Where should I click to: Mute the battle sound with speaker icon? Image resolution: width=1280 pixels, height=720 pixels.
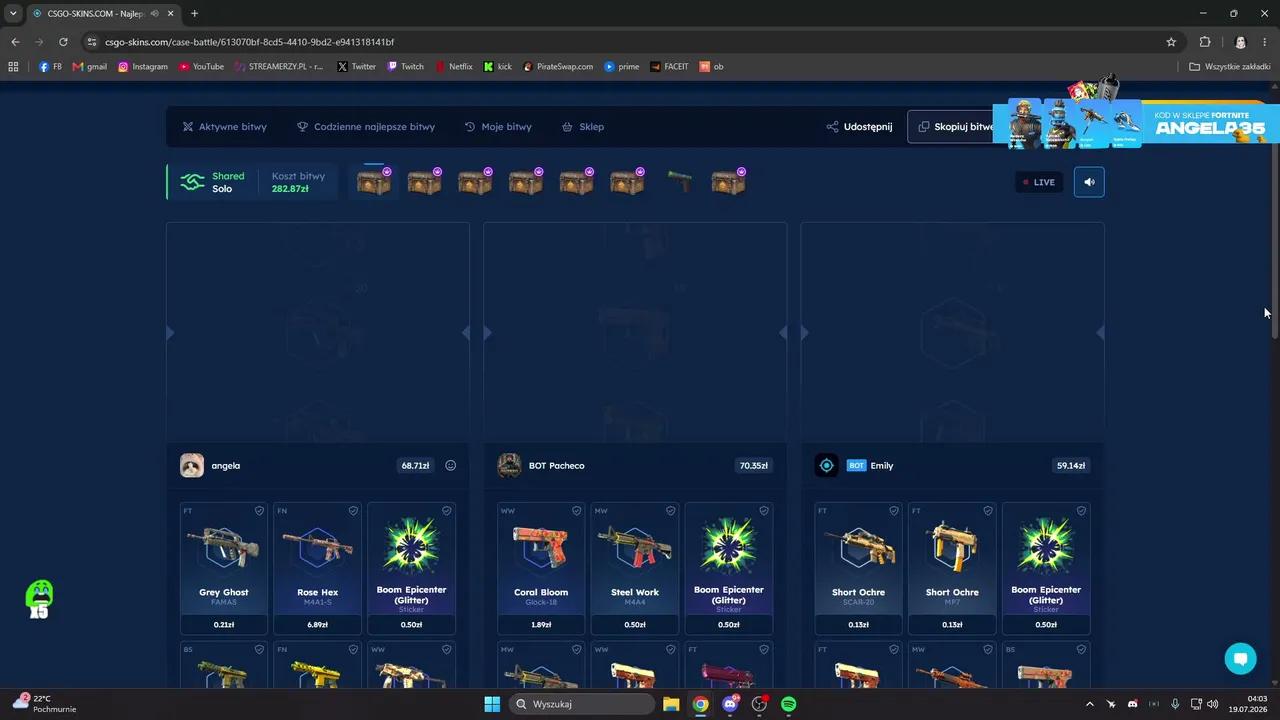click(1089, 182)
